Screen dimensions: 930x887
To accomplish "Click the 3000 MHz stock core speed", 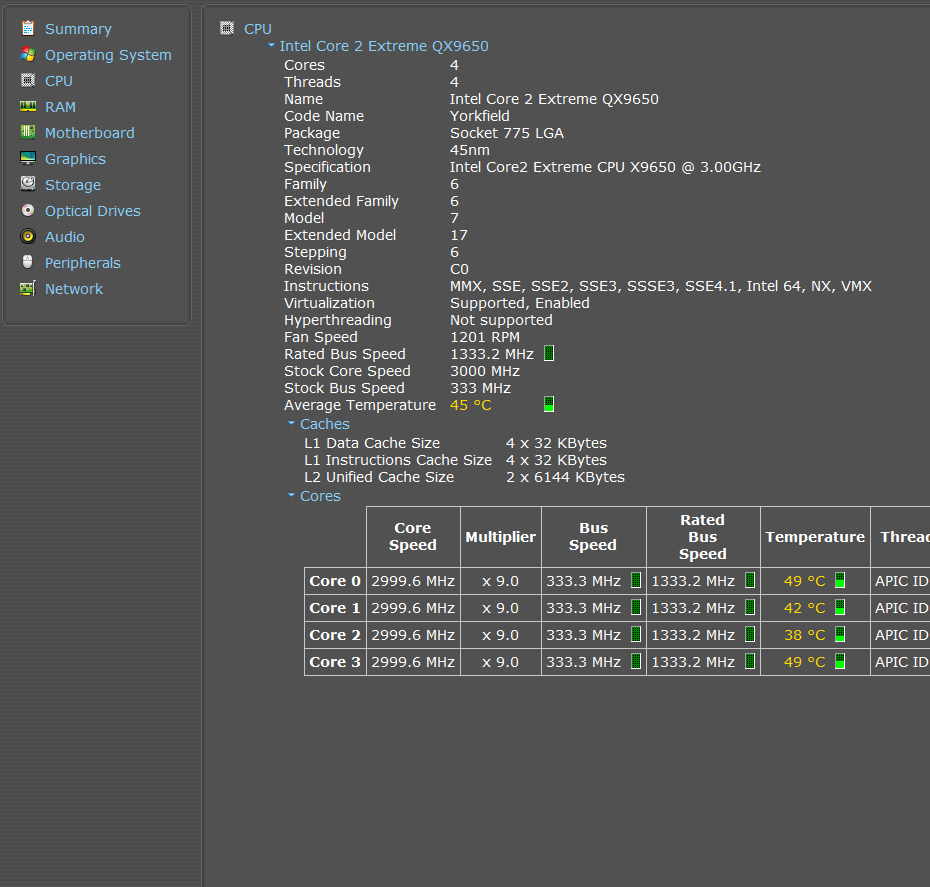I will (x=485, y=371).
